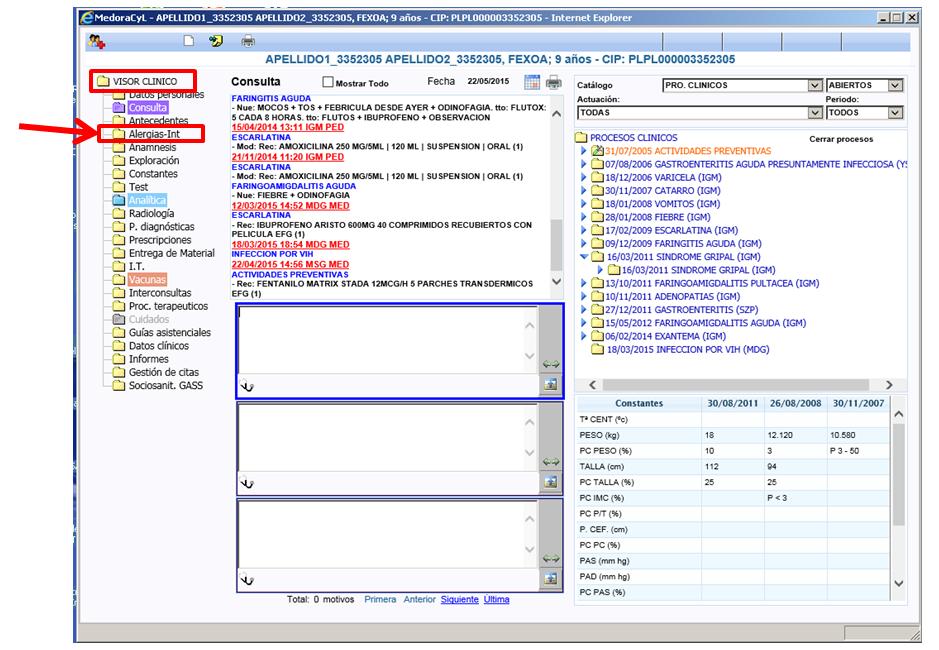
Task: Click the Siguiente pagination link
Action: point(459,600)
